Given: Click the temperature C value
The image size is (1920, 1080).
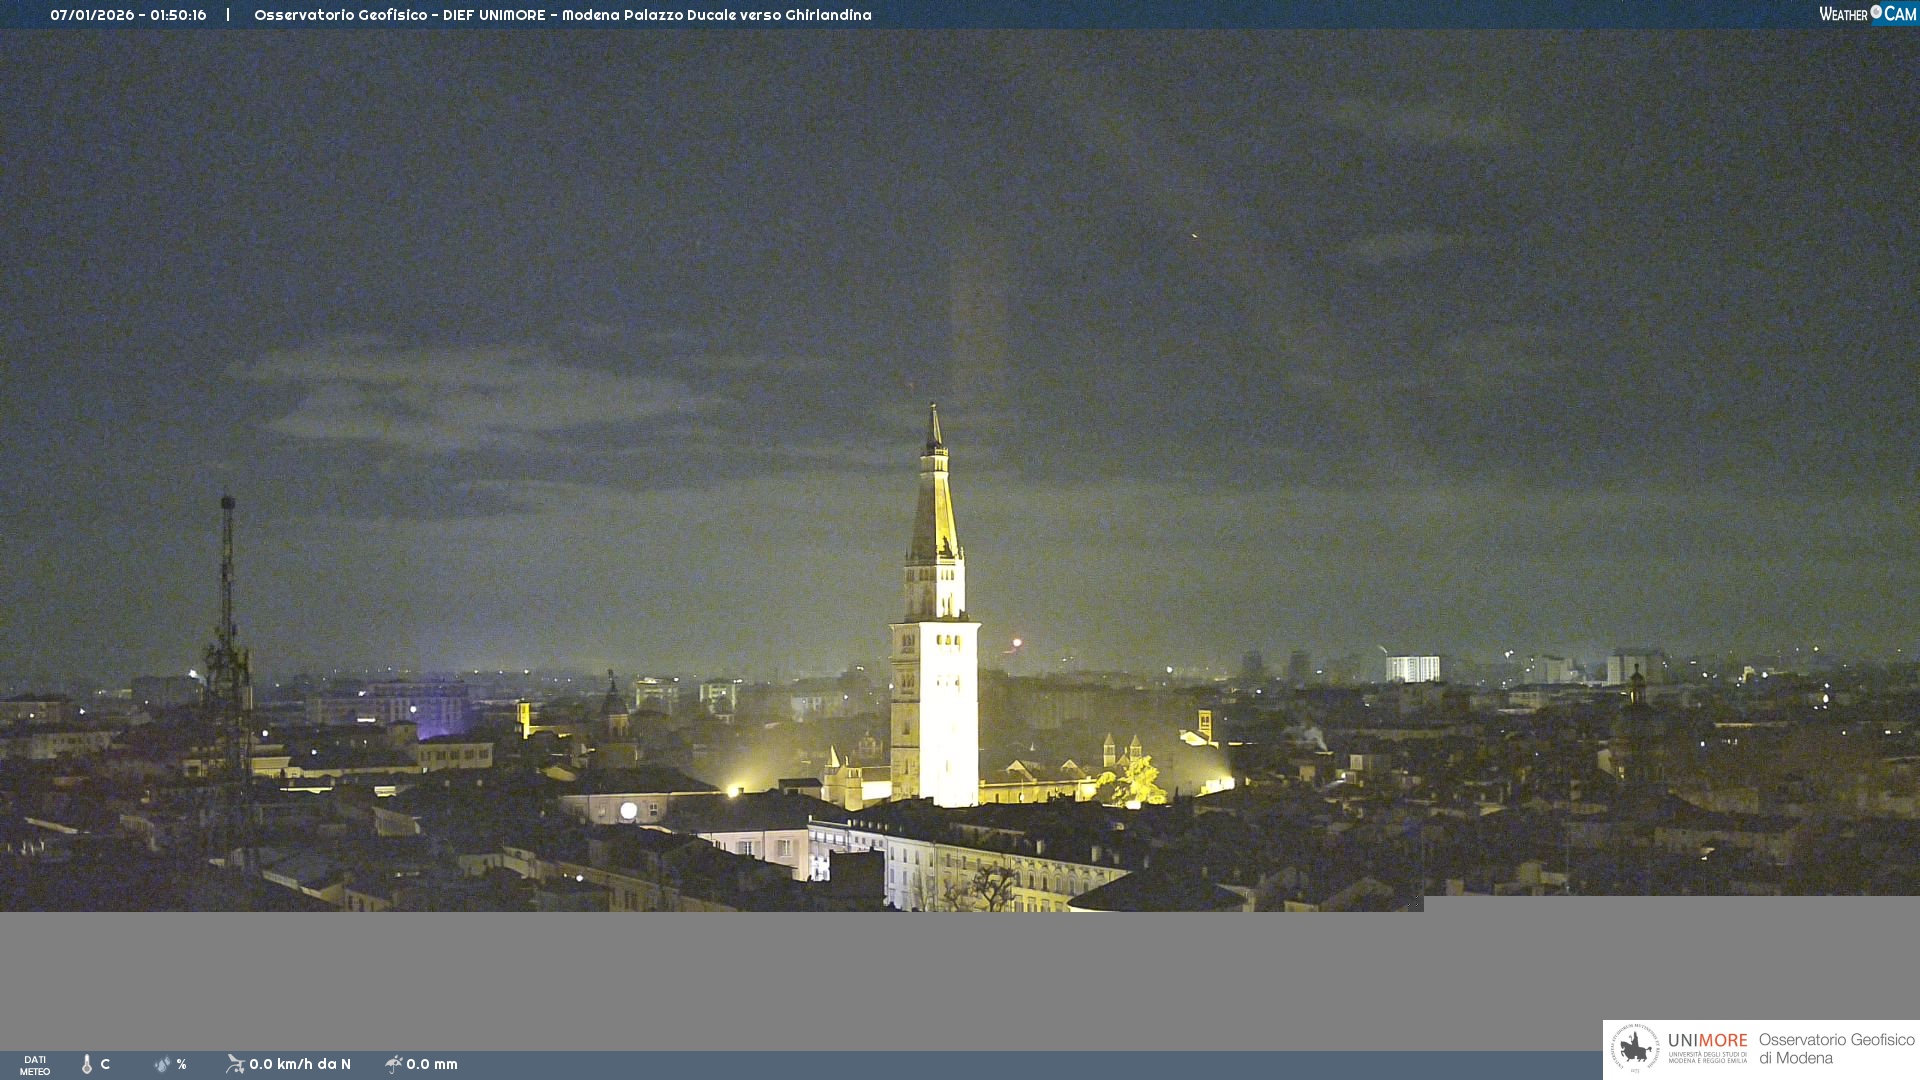Looking at the screenshot, I should point(105,1064).
